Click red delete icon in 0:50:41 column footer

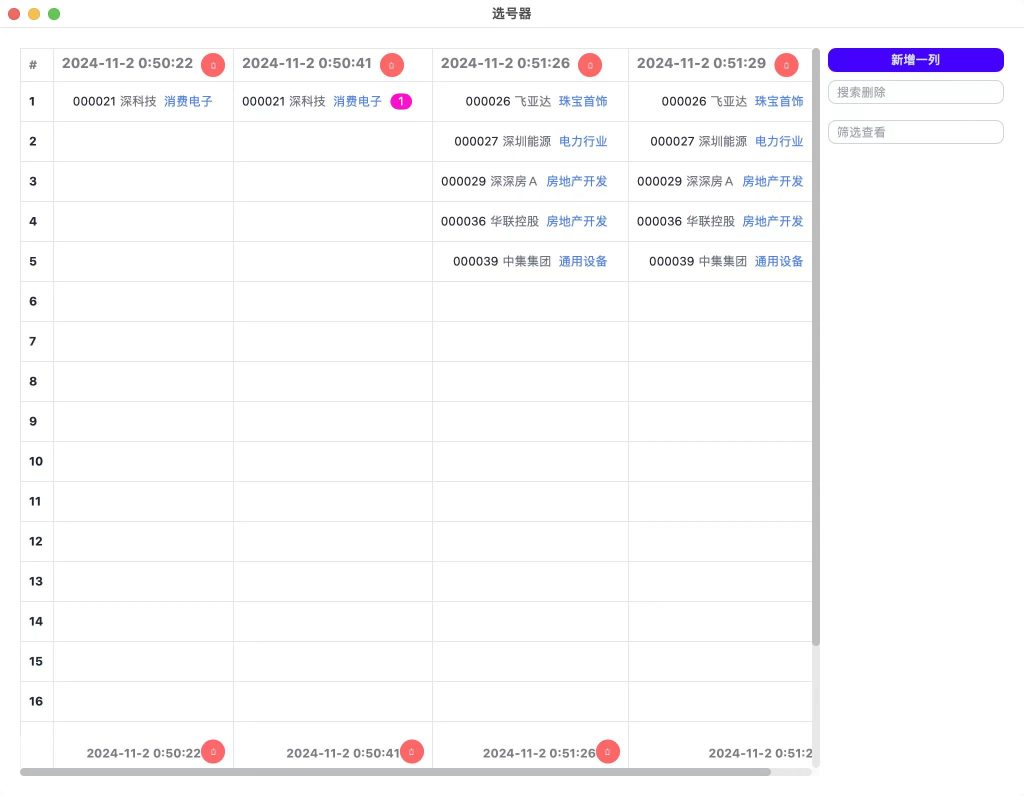point(412,752)
